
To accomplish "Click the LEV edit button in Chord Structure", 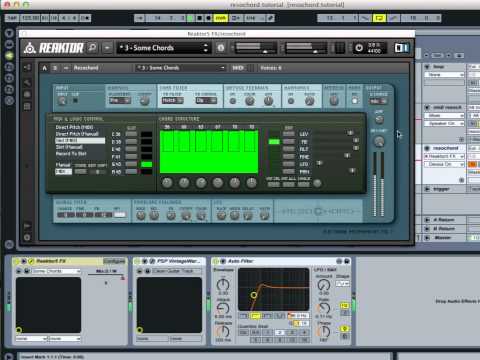I will click(289, 134).
